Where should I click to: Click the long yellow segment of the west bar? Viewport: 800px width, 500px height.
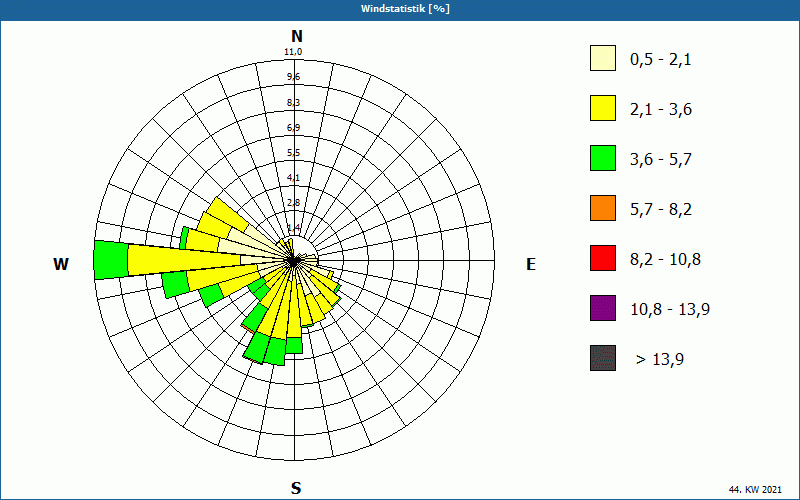[x=184, y=260]
